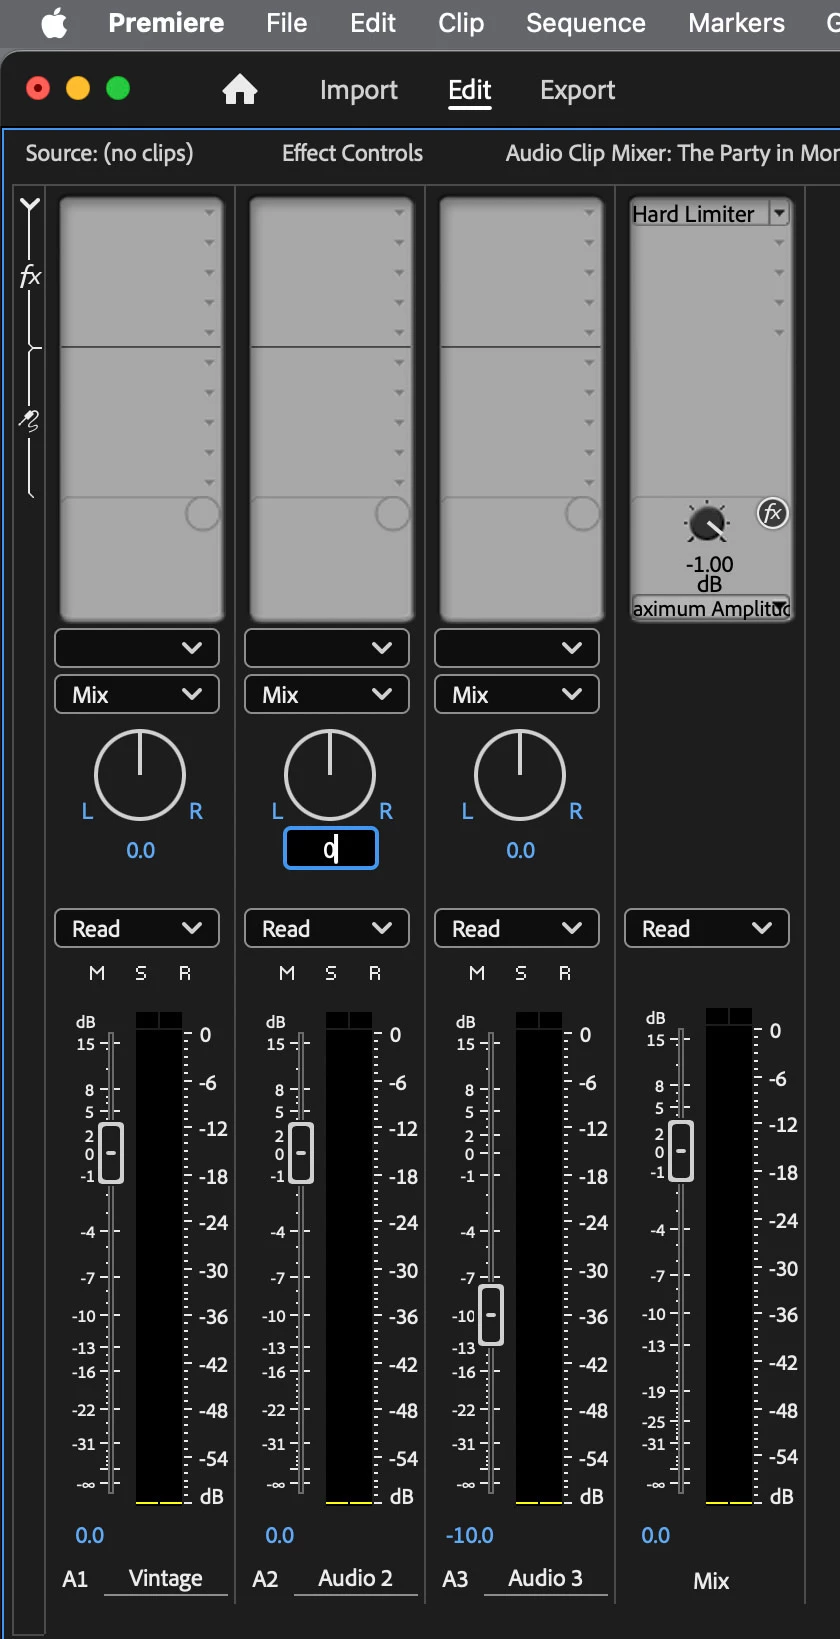Screen dimensions: 840x1639
Task: Open A3 Mix output assignment dropdown
Action: coord(517,694)
